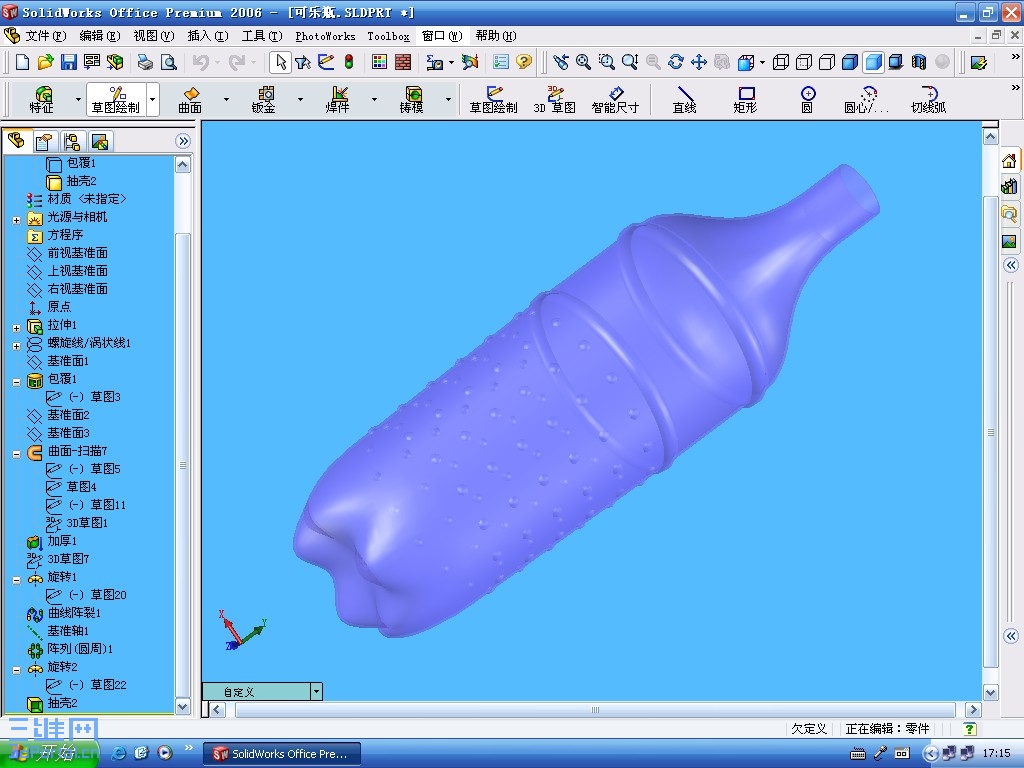Click SolidWorks Resources home icon in task pane

[x=1010, y=161]
